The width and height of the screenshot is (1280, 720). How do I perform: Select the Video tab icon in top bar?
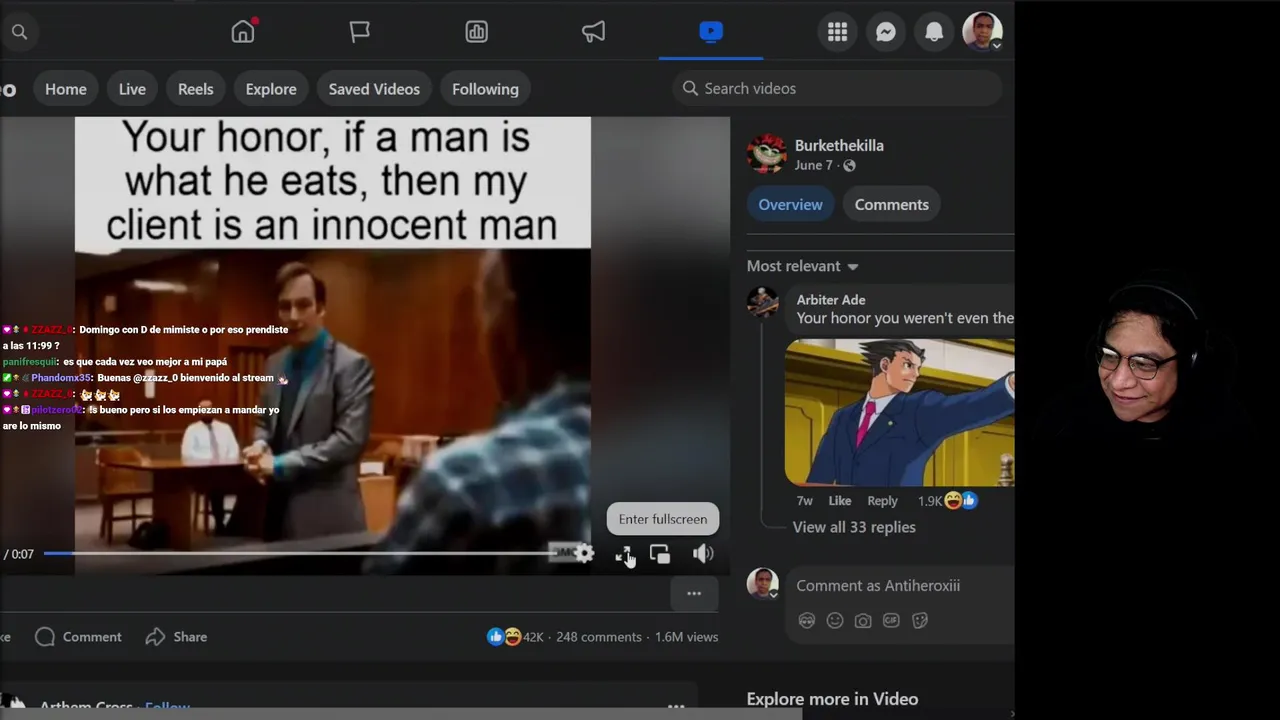711,32
